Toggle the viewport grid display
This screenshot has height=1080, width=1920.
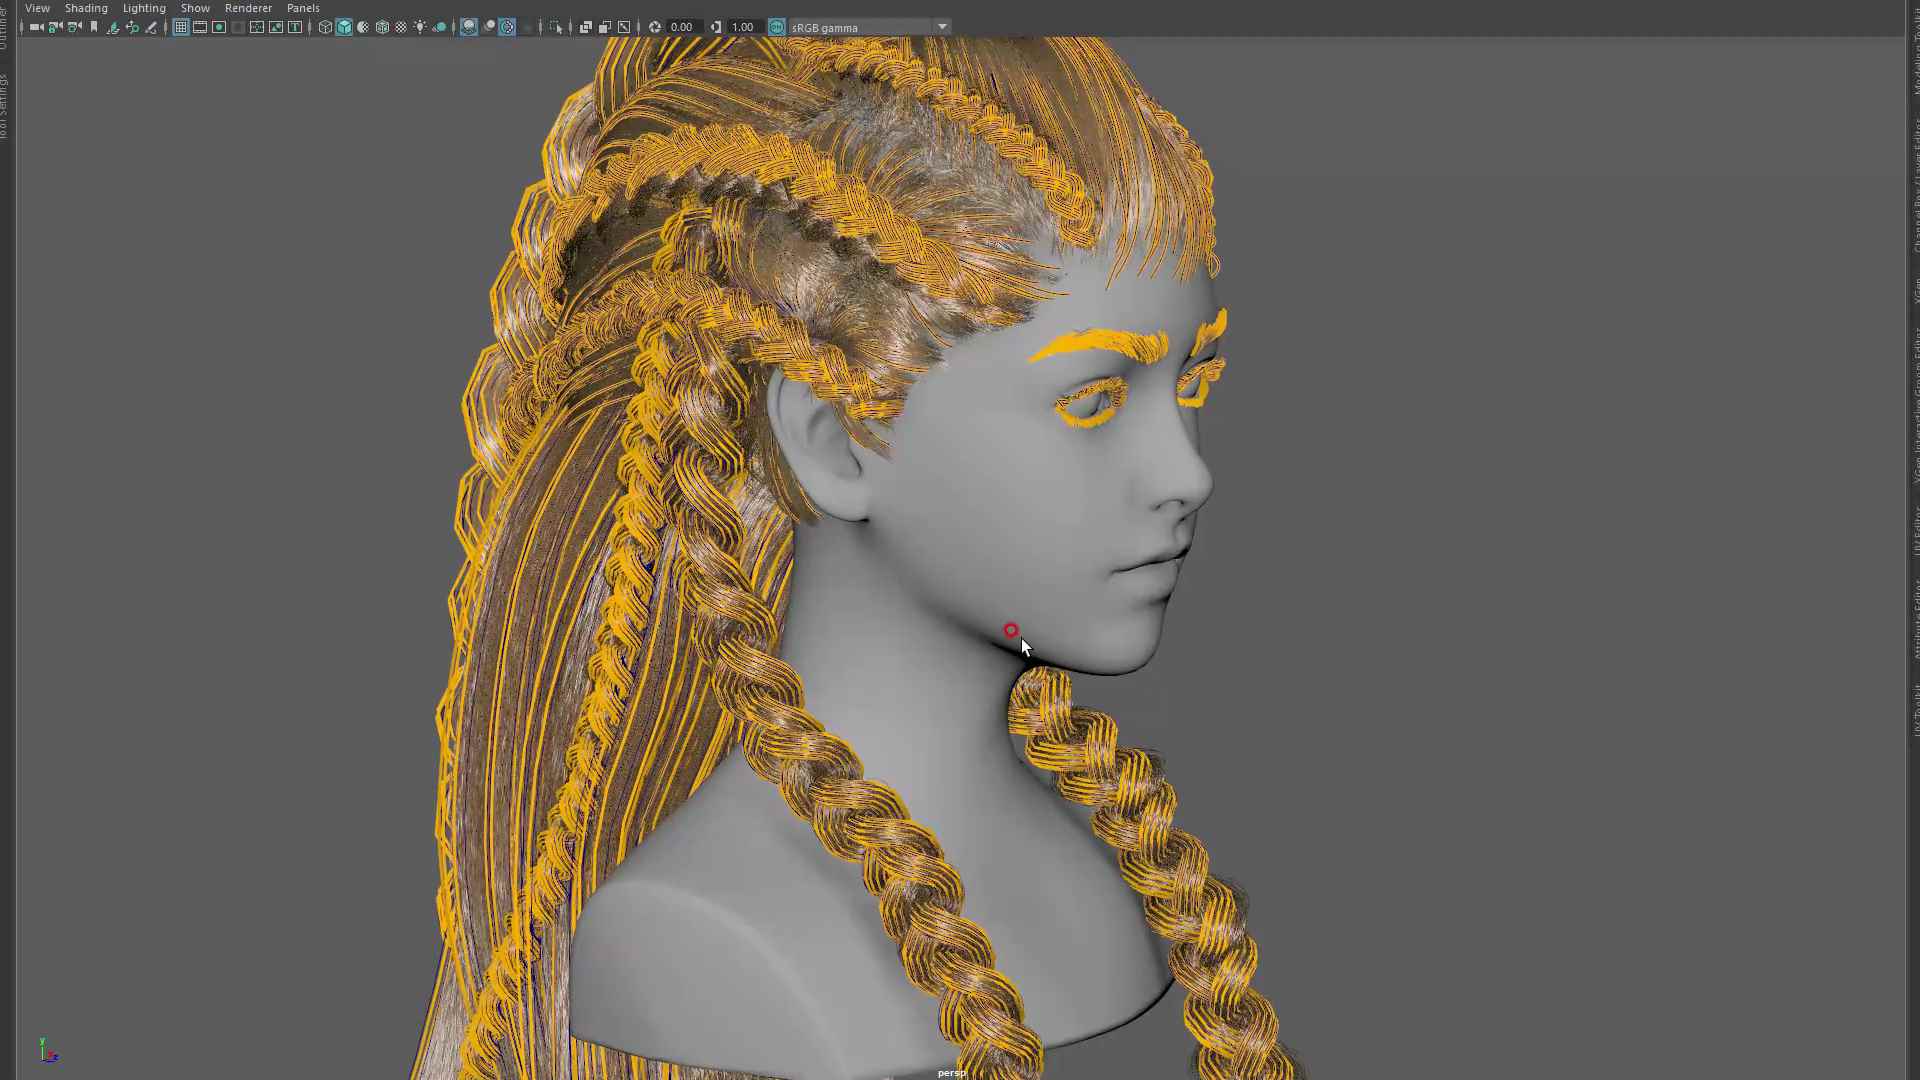[181, 27]
